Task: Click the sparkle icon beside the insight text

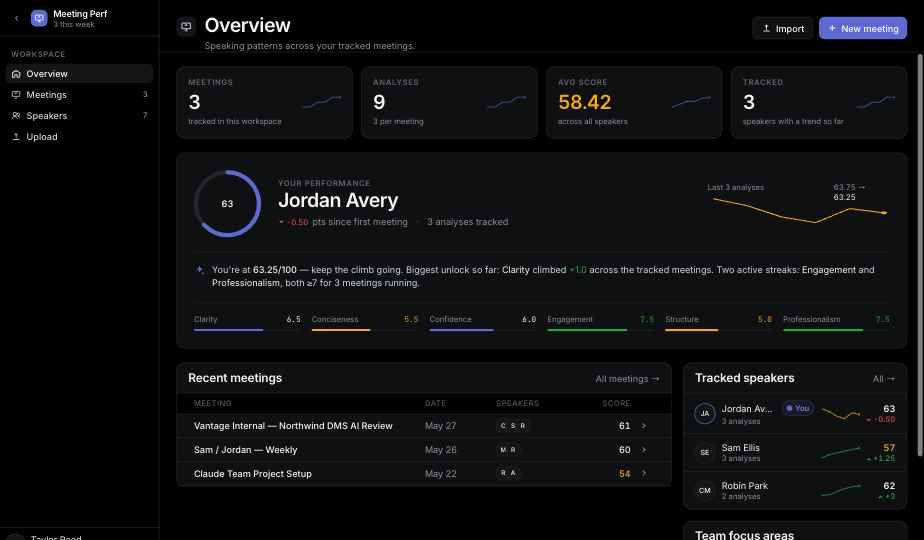Action: click(x=200, y=269)
